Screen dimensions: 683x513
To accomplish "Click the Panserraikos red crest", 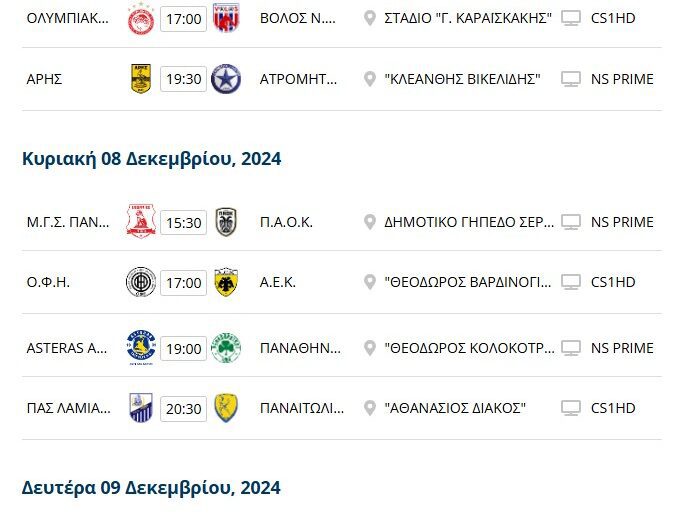I will click(141, 222).
